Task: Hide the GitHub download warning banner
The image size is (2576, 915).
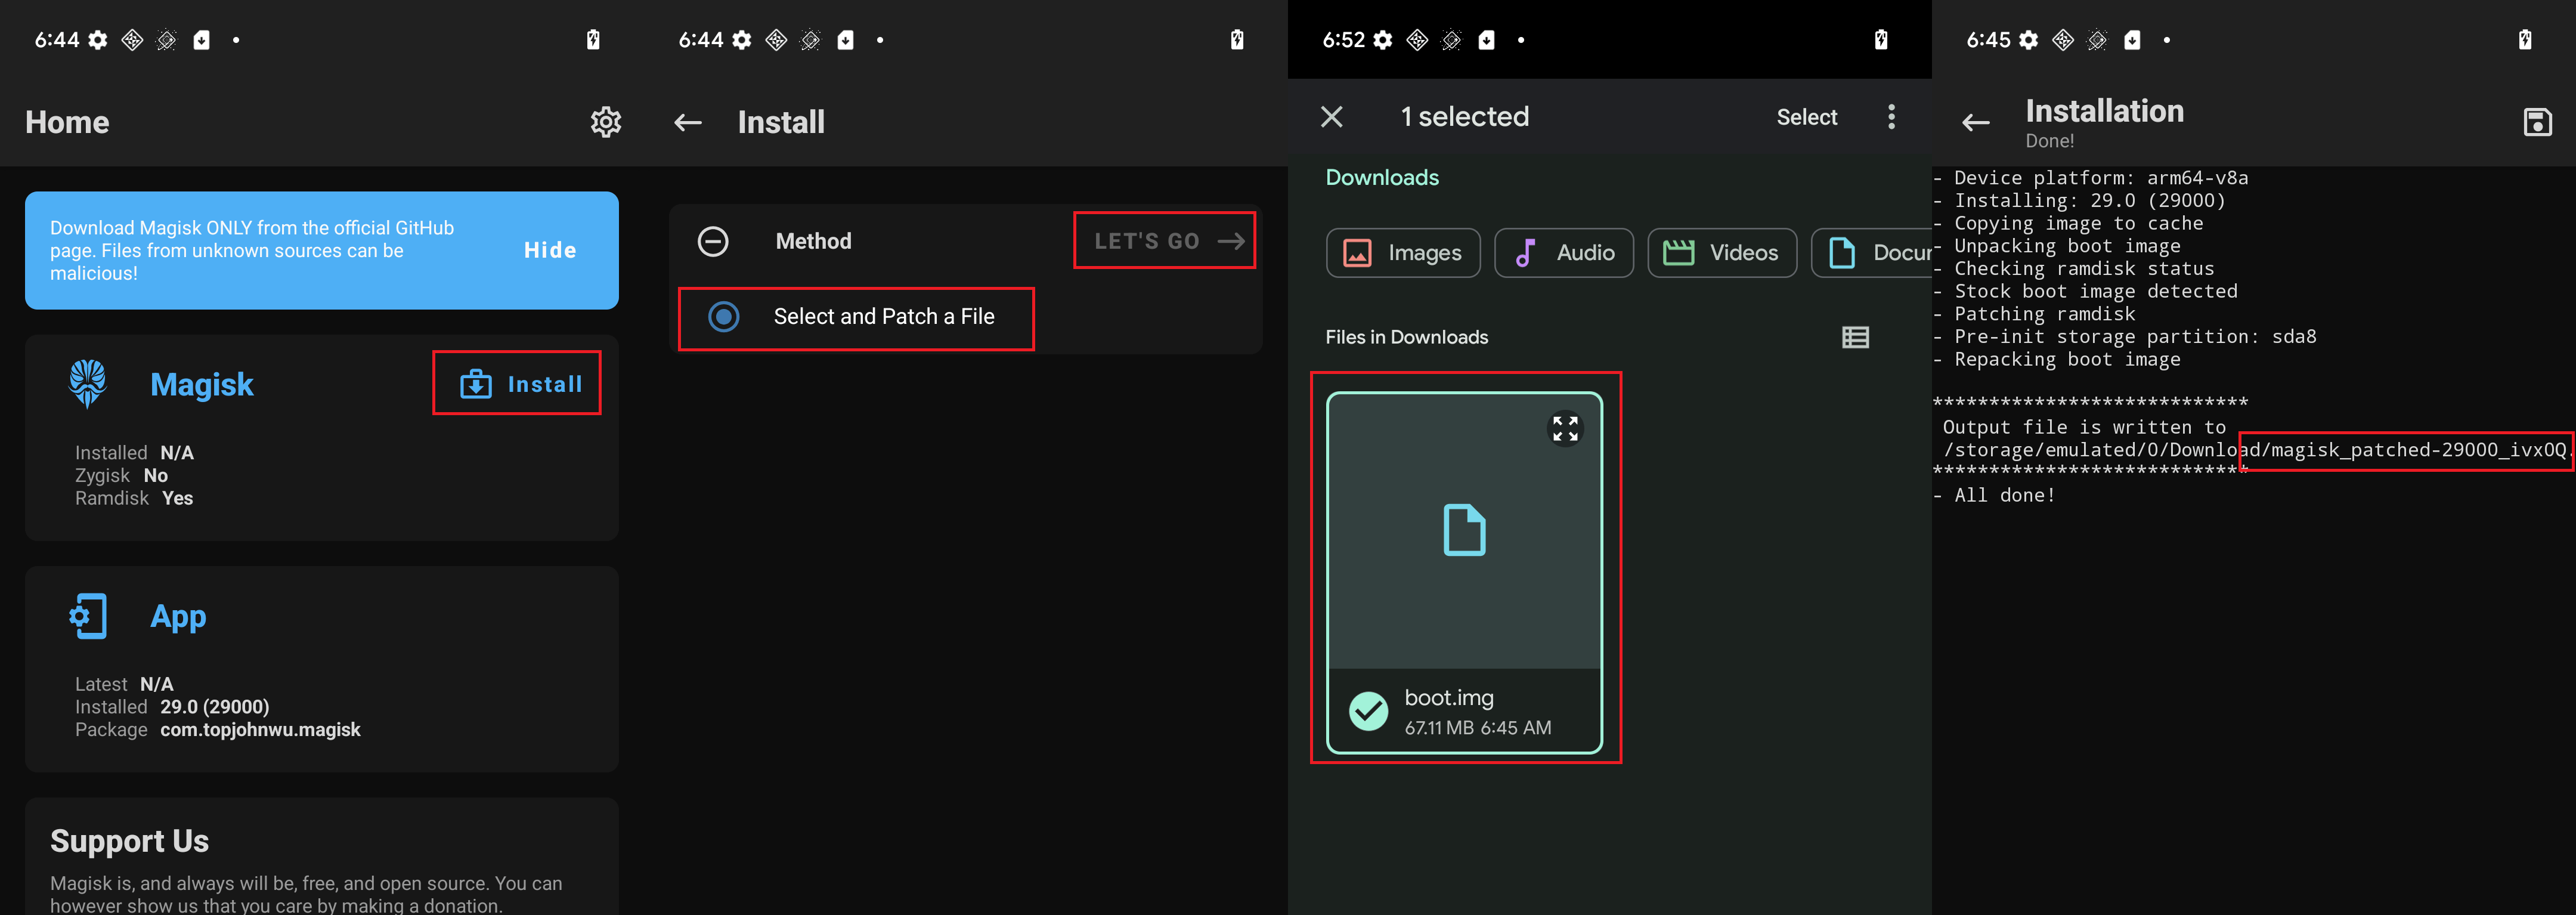Action: (550, 250)
